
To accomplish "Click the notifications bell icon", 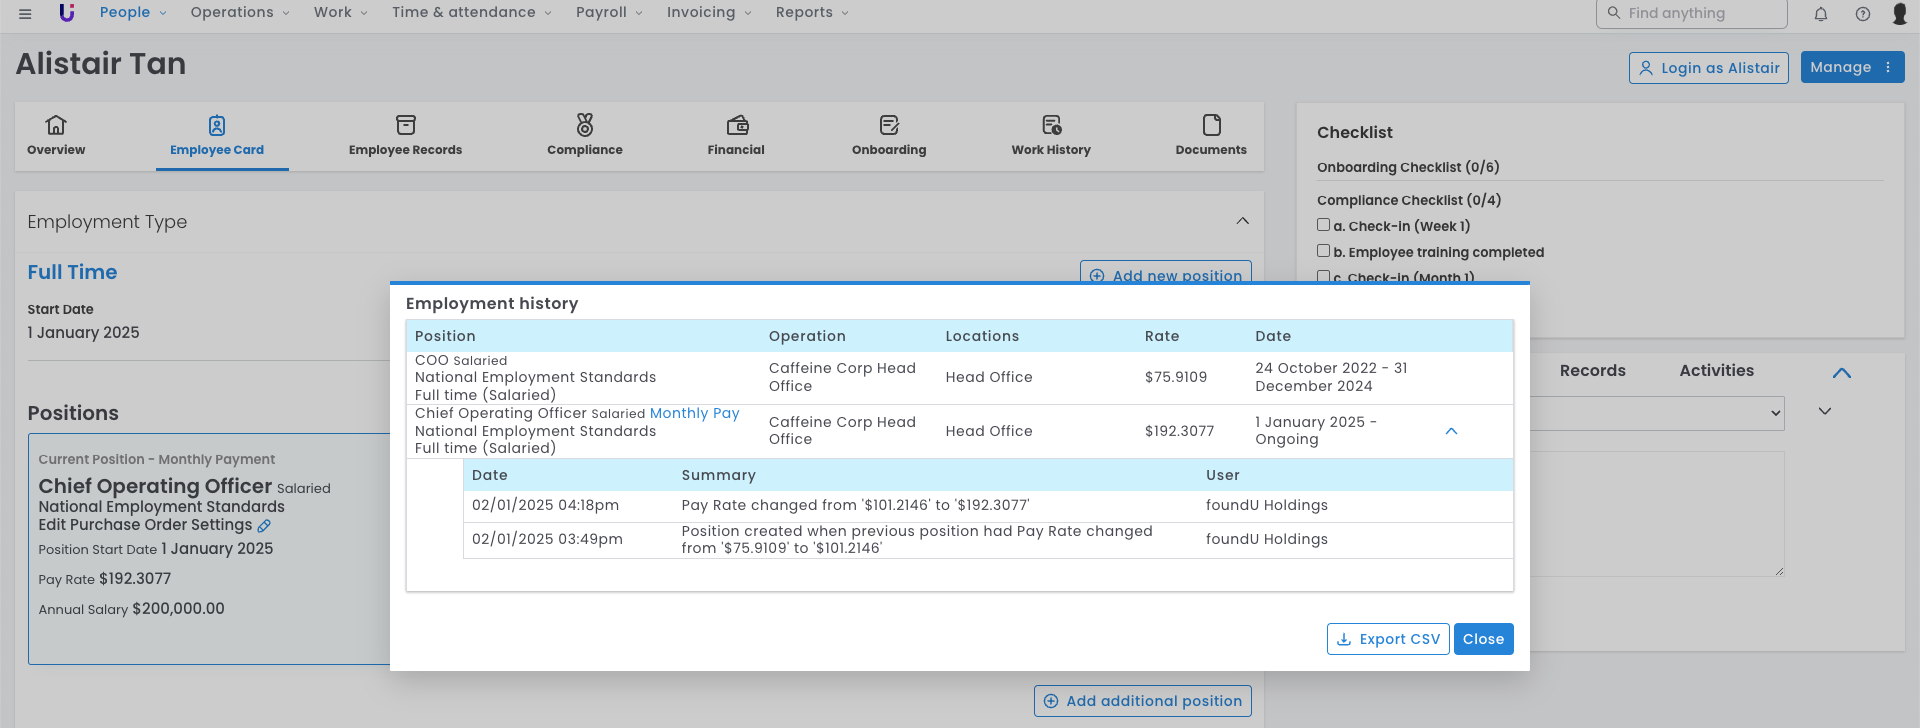I will point(1821,14).
